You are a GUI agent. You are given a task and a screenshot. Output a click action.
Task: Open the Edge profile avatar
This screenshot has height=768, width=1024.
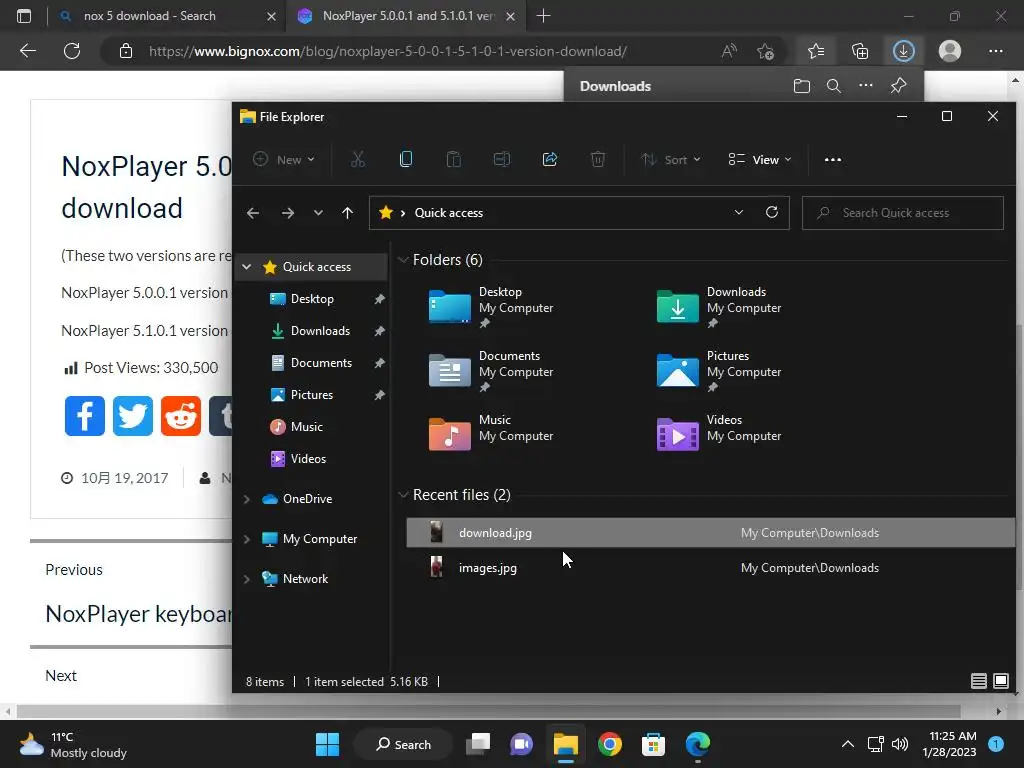coord(950,51)
